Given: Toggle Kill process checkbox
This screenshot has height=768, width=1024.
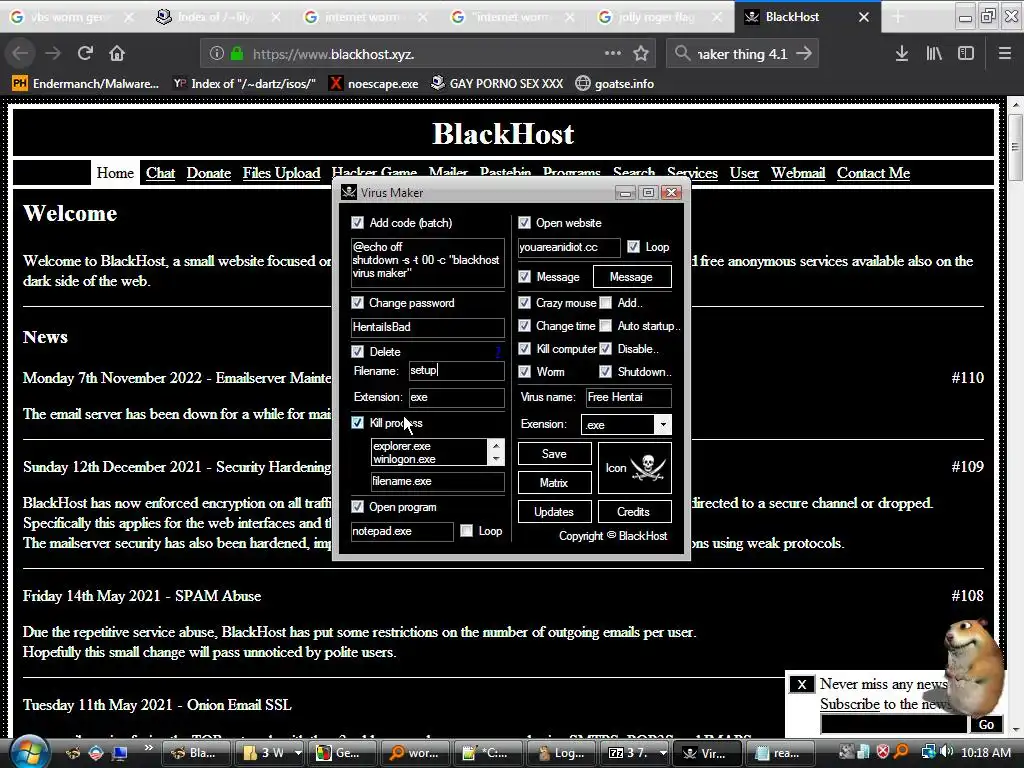Looking at the screenshot, I should pyautogui.click(x=357, y=423).
